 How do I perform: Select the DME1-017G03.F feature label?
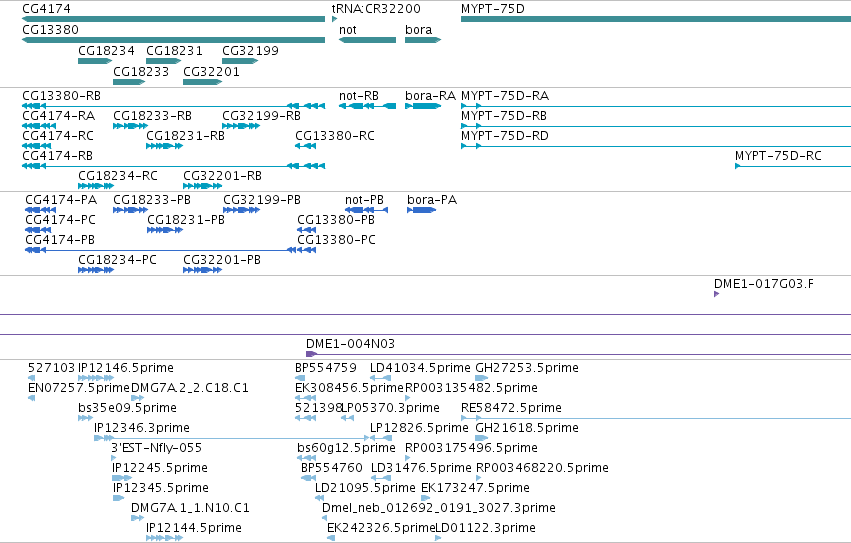point(764,284)
